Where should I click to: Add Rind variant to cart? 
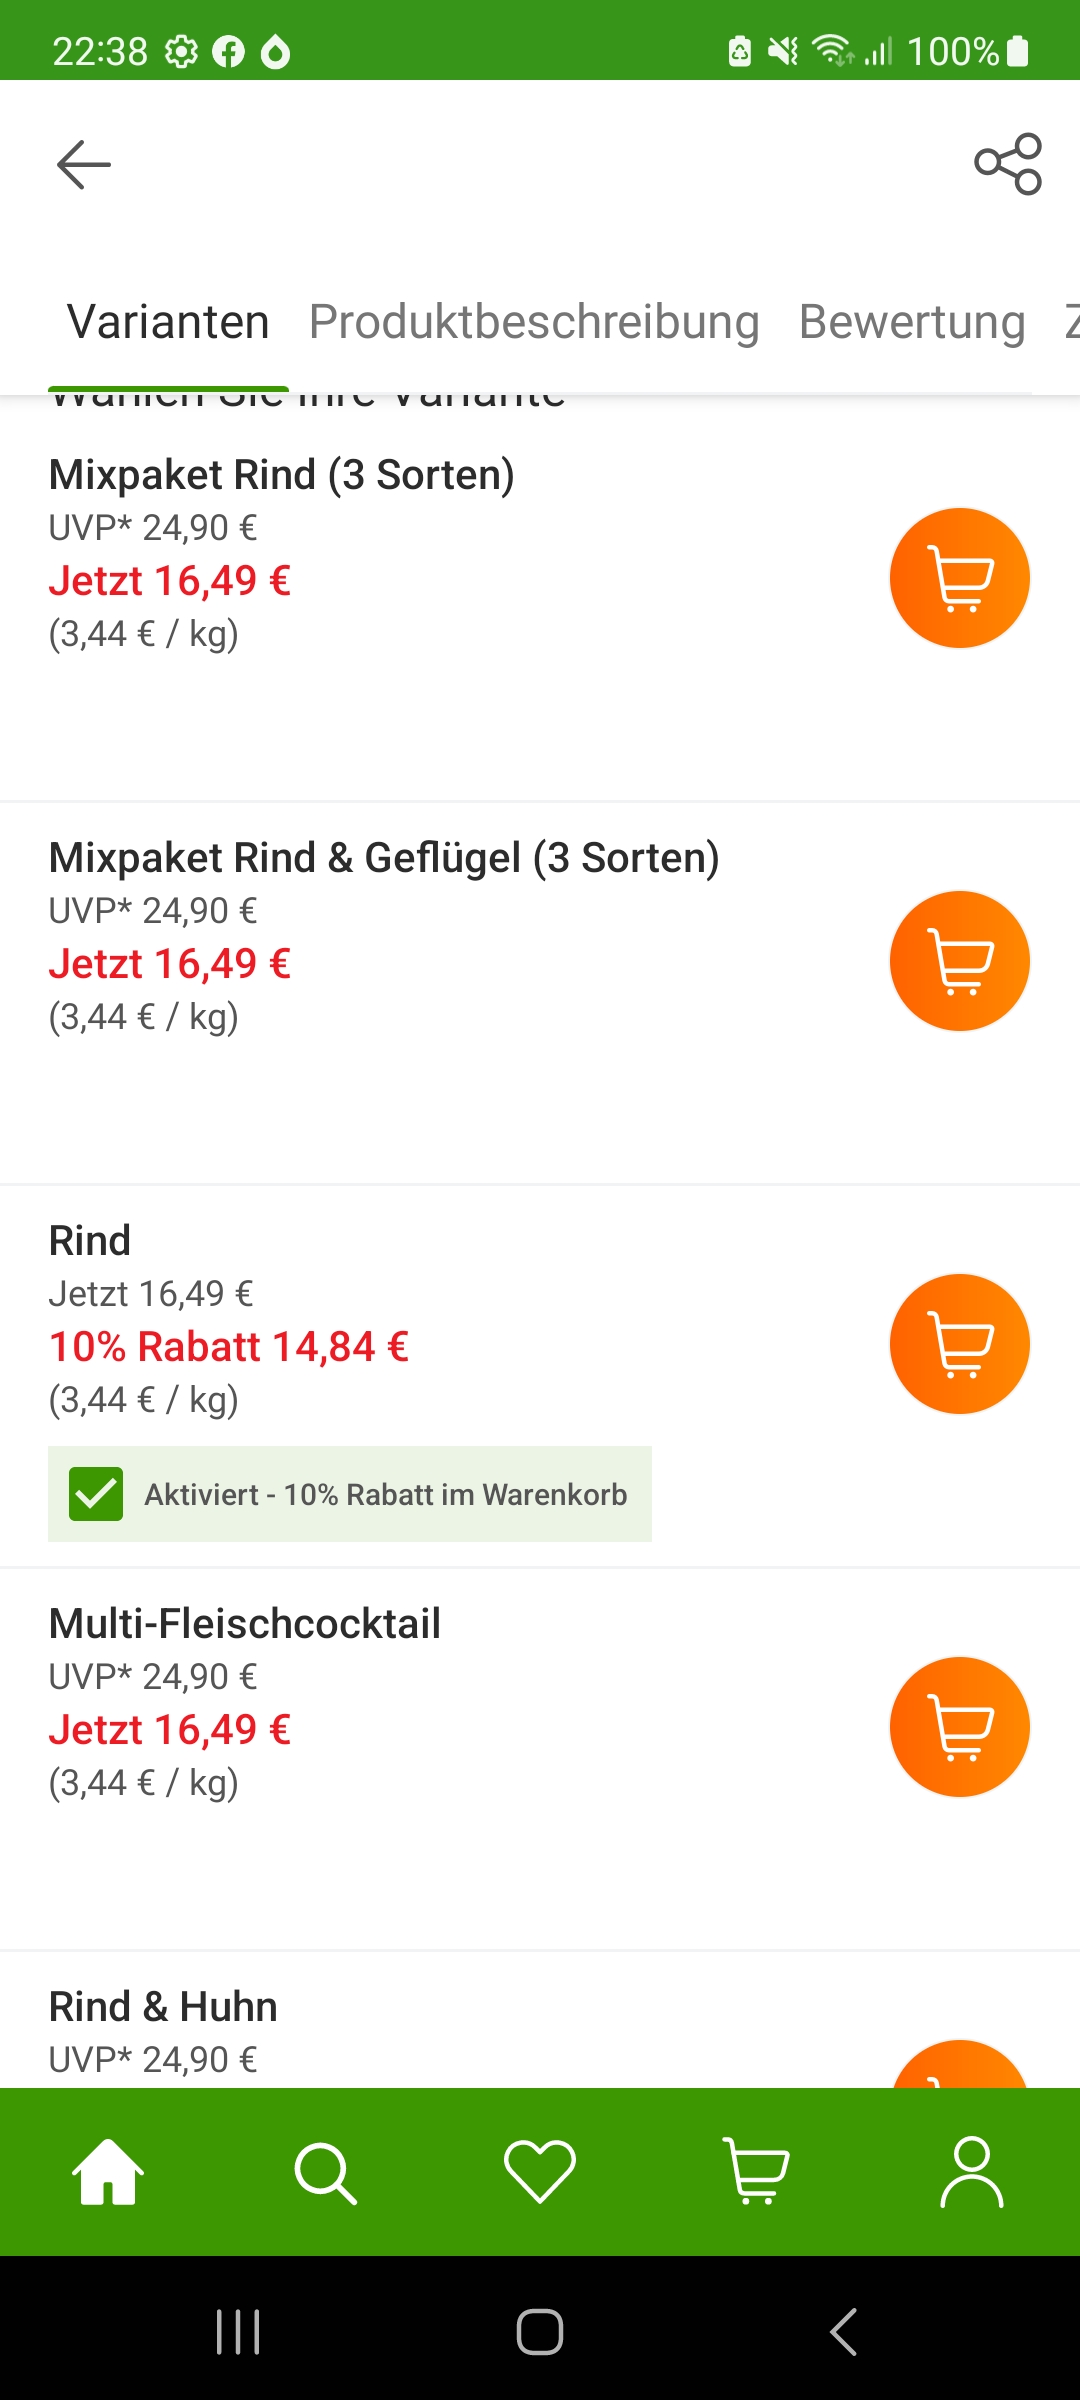(x=960, y=1344)
